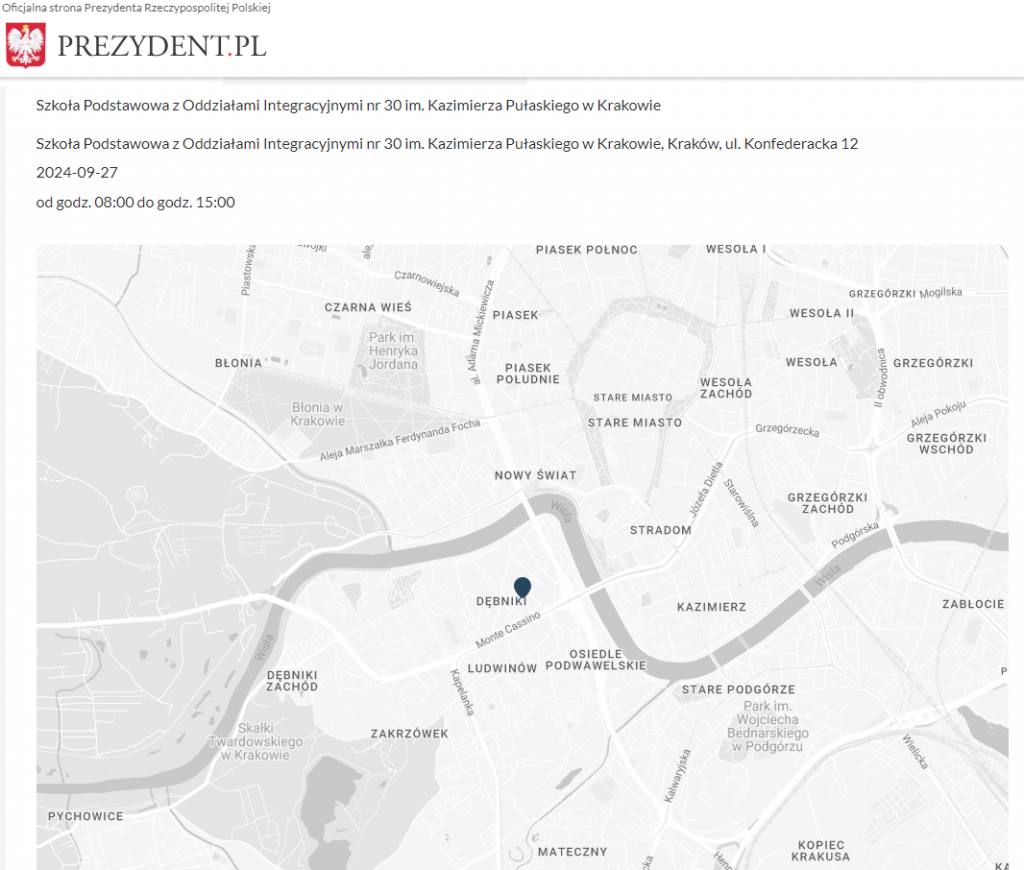Open the PREZYDENT.PL home link

pyautogui.click(x=162, y=46)
